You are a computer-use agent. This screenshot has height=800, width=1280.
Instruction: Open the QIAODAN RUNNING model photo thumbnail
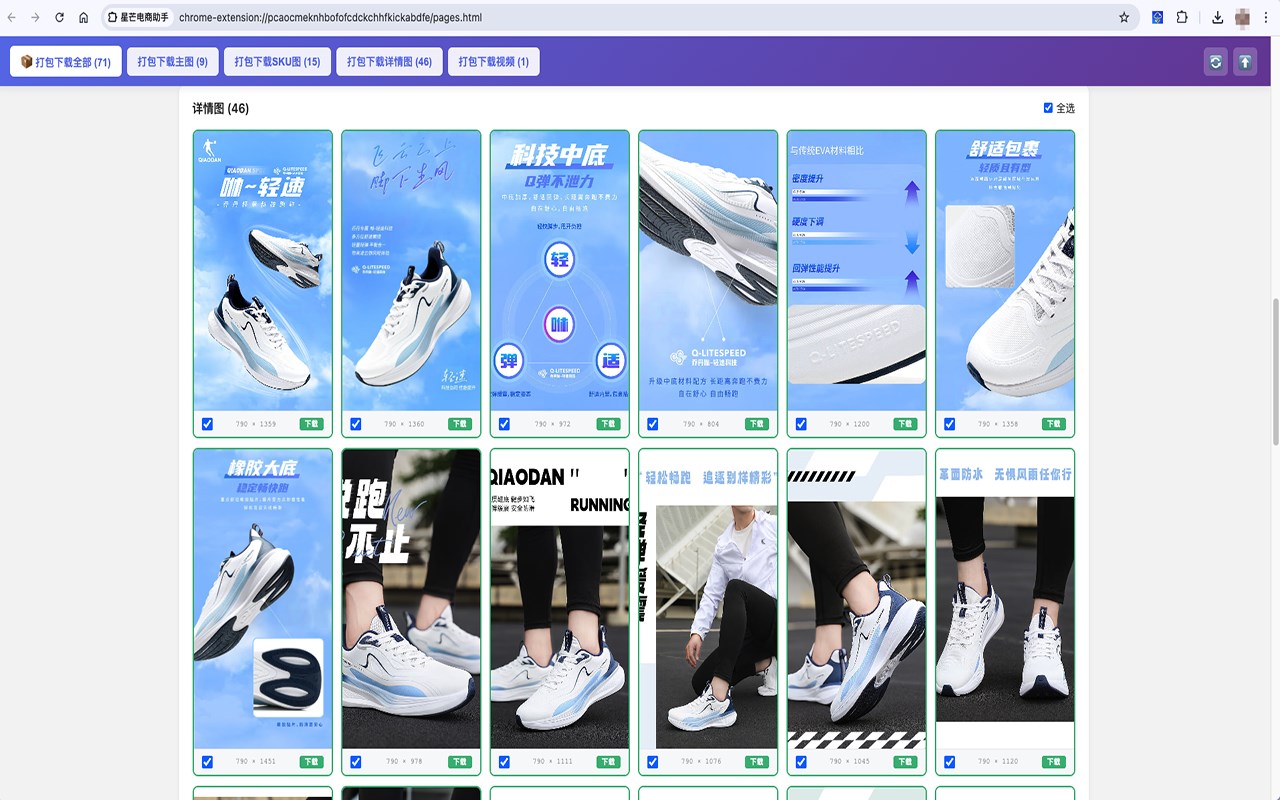560,599
